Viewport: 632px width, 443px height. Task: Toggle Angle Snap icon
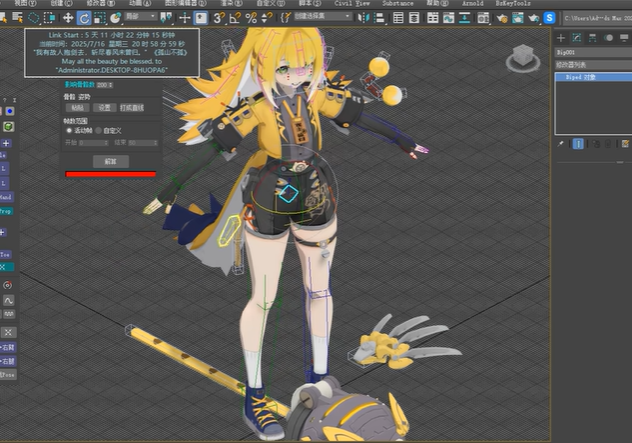tap(235, 18)
